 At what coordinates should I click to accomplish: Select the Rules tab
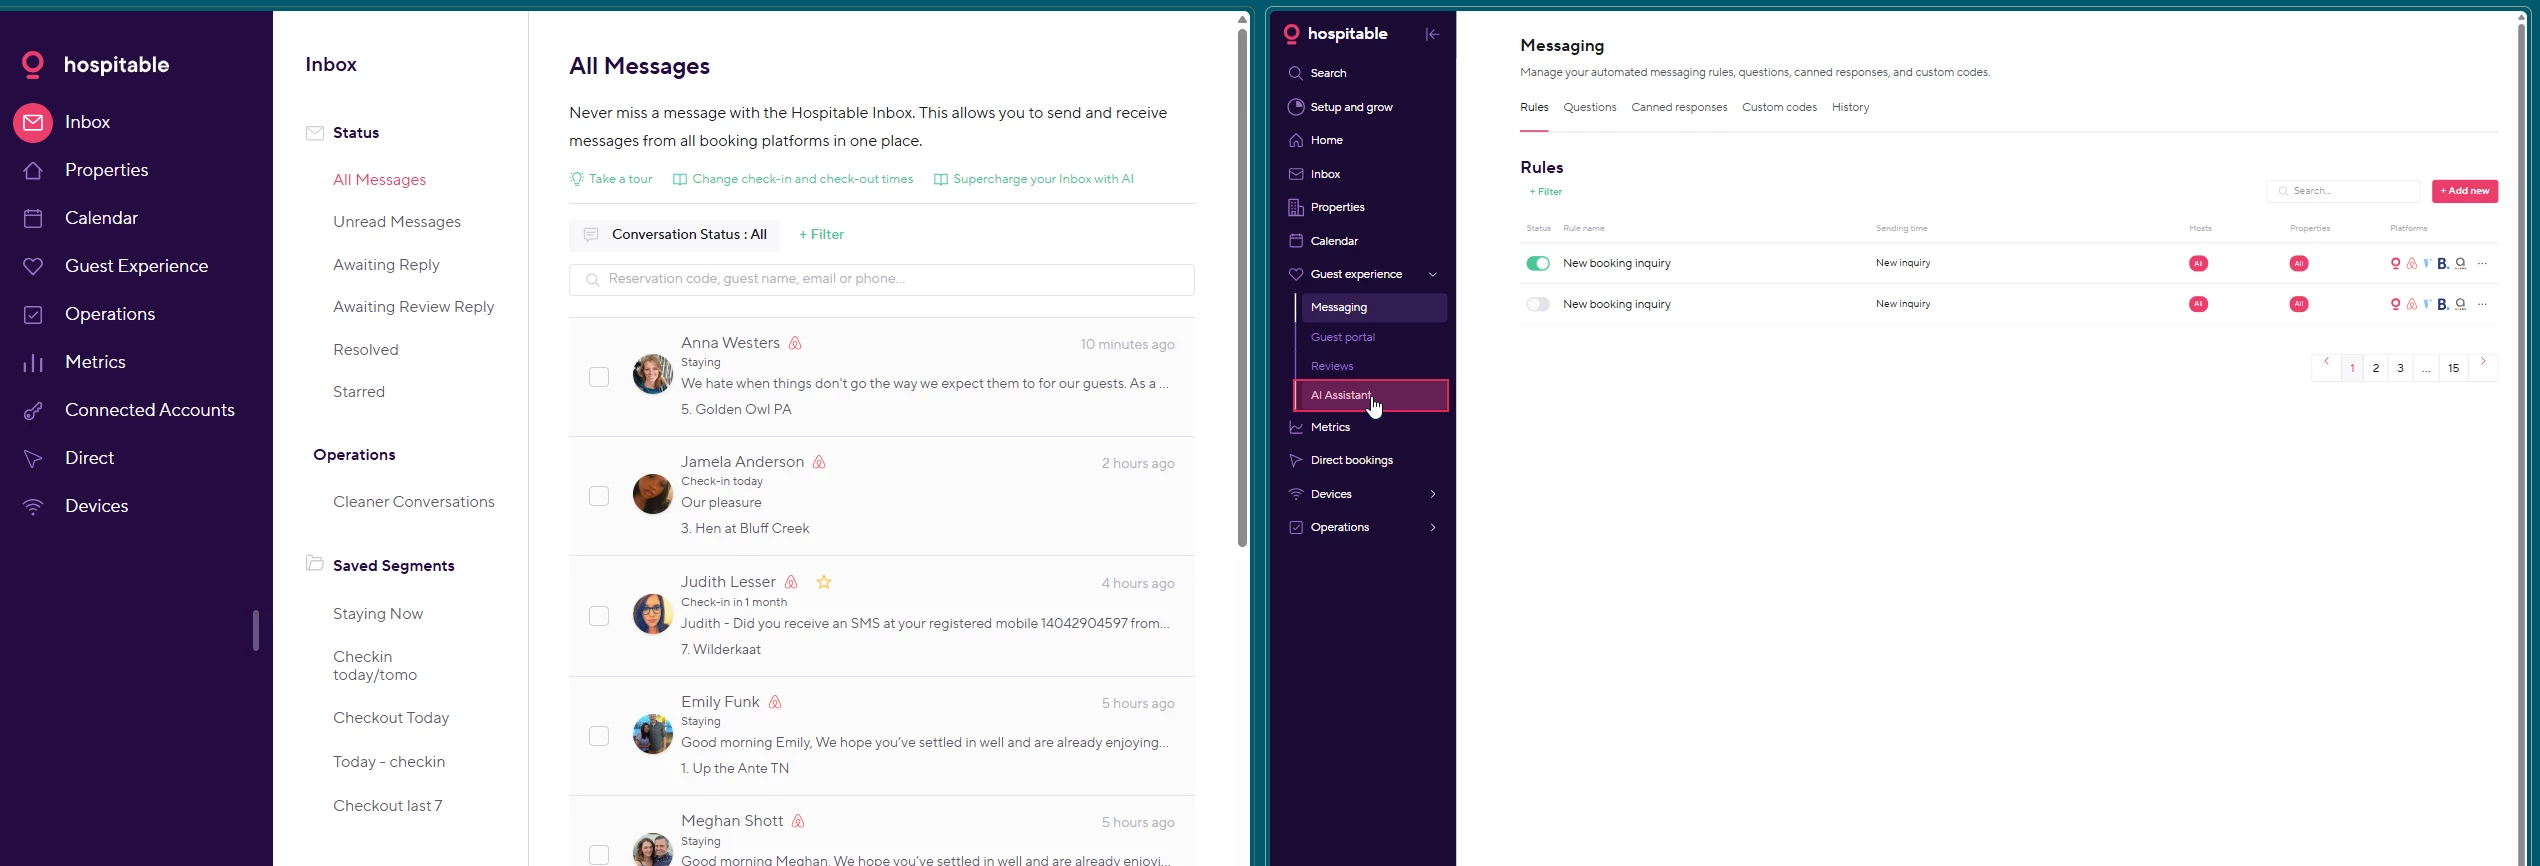click(1534, 107)
